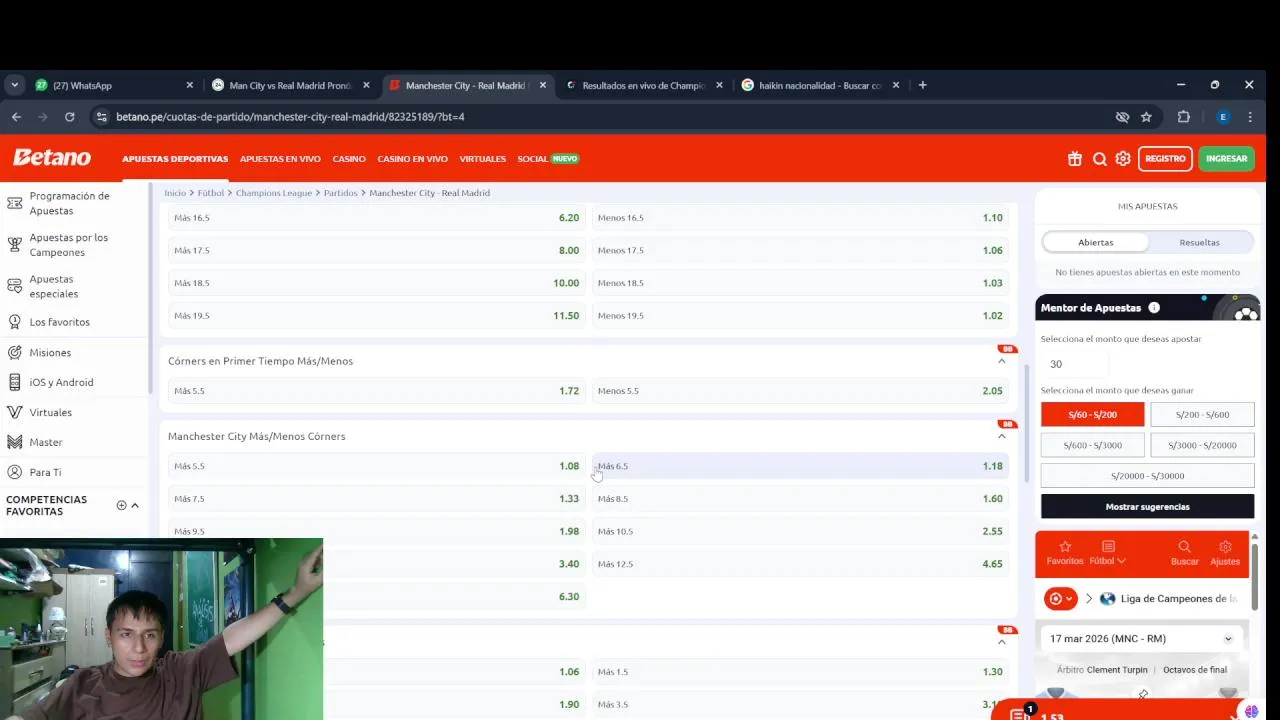The height and width of the screenshot is (720, 1280).
Task: Switch to Resultados en vivo de Champions tab
Action: [643, 85]
